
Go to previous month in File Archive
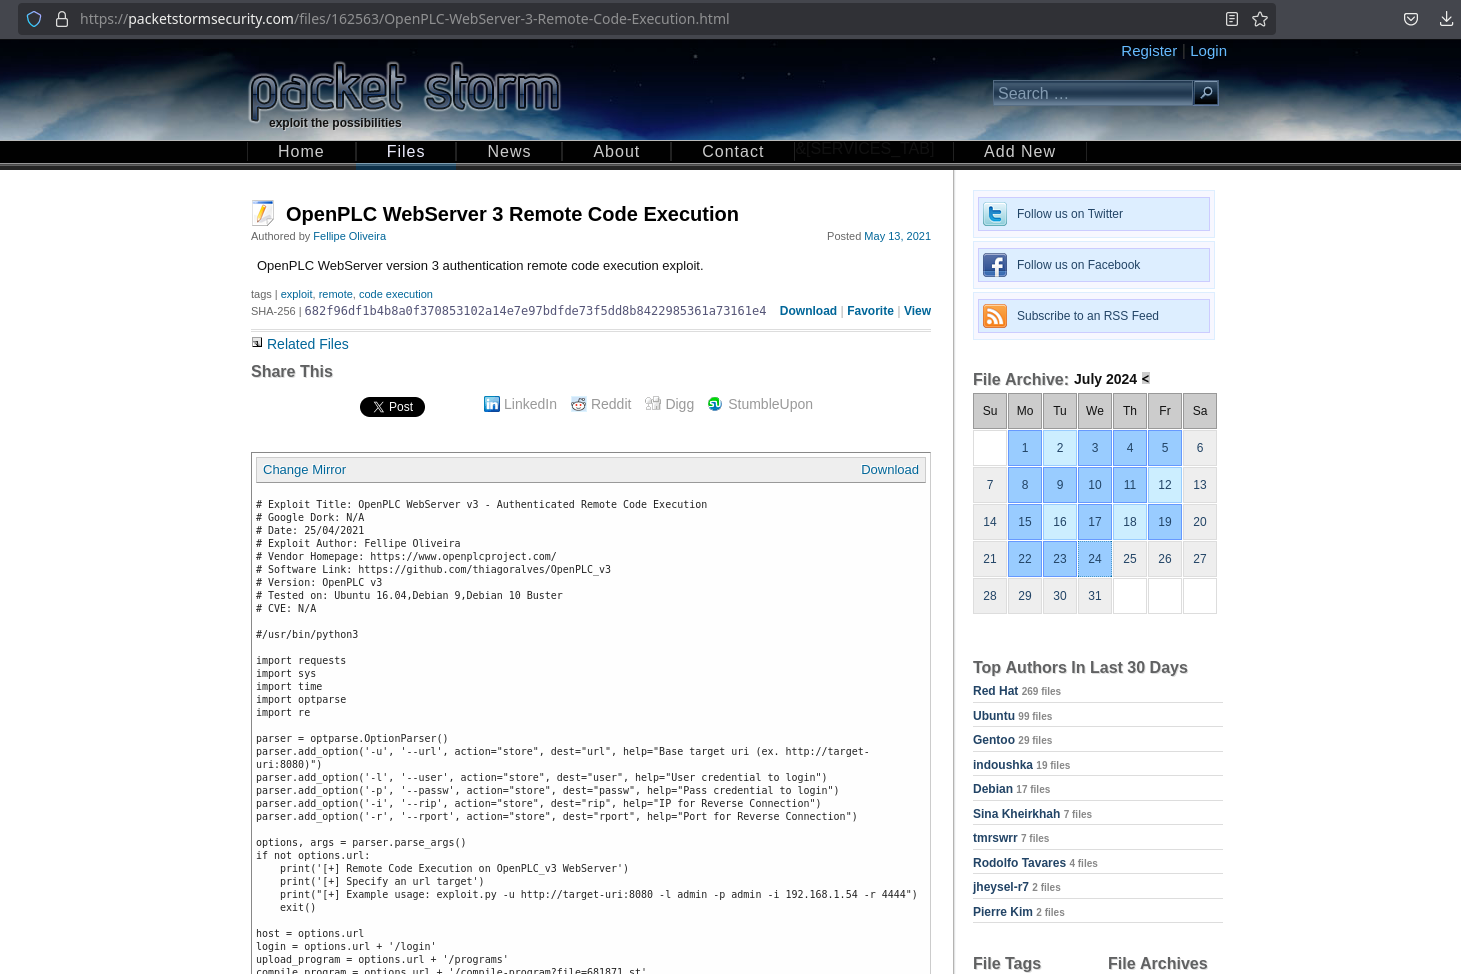pyautogui.click(x=1146, y=378)
